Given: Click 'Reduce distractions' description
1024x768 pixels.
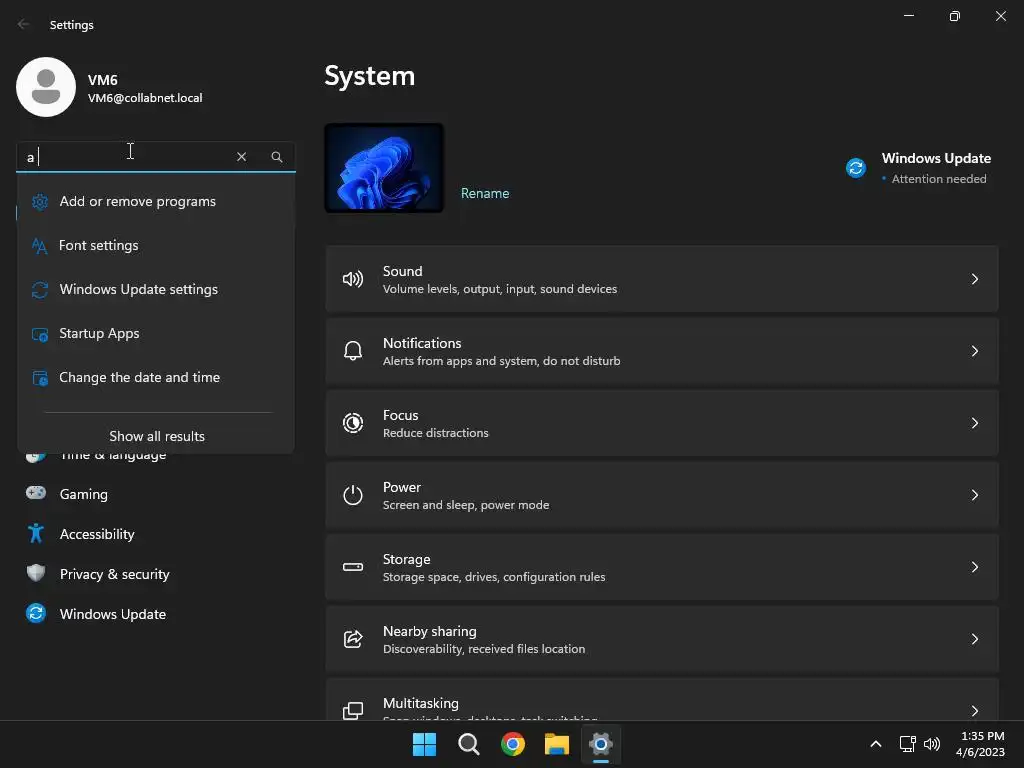Looking at the screenshot, I should pyautogui.click(x=436, y=433).
